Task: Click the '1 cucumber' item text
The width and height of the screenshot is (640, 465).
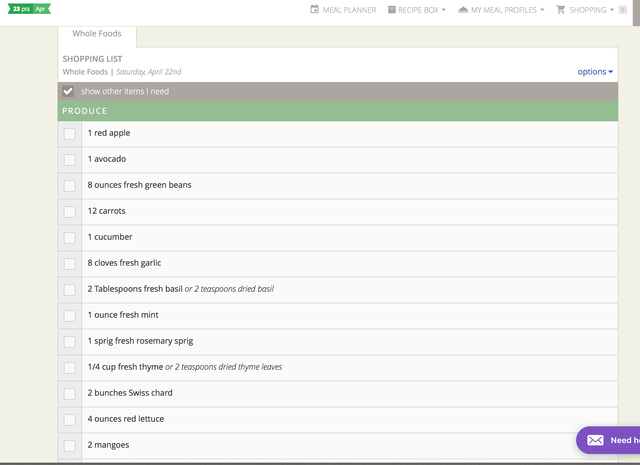Action: point(110,237)
